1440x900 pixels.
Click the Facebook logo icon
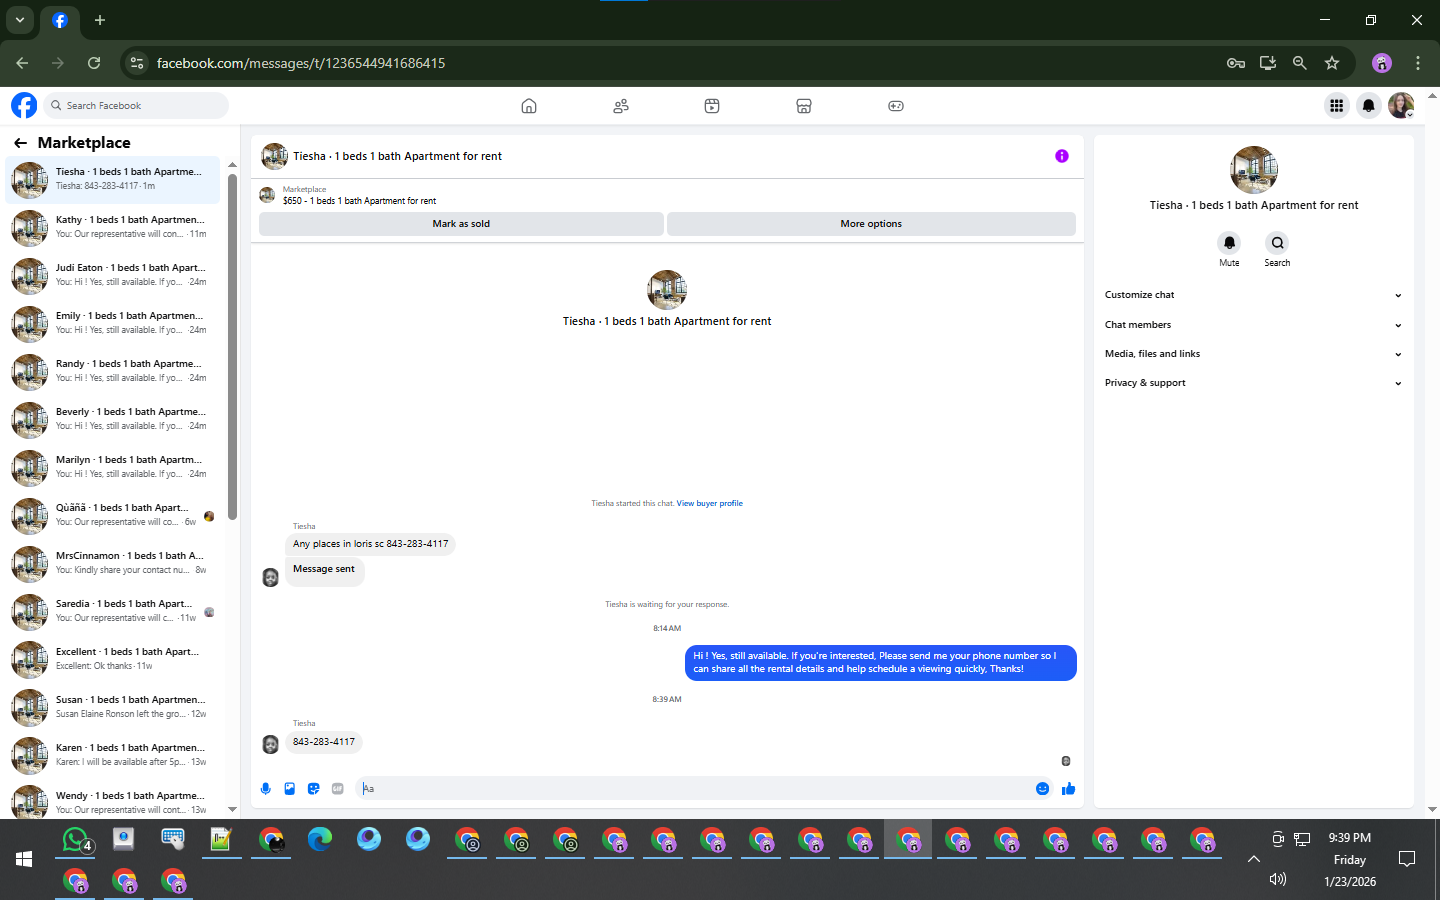(24, 105)
